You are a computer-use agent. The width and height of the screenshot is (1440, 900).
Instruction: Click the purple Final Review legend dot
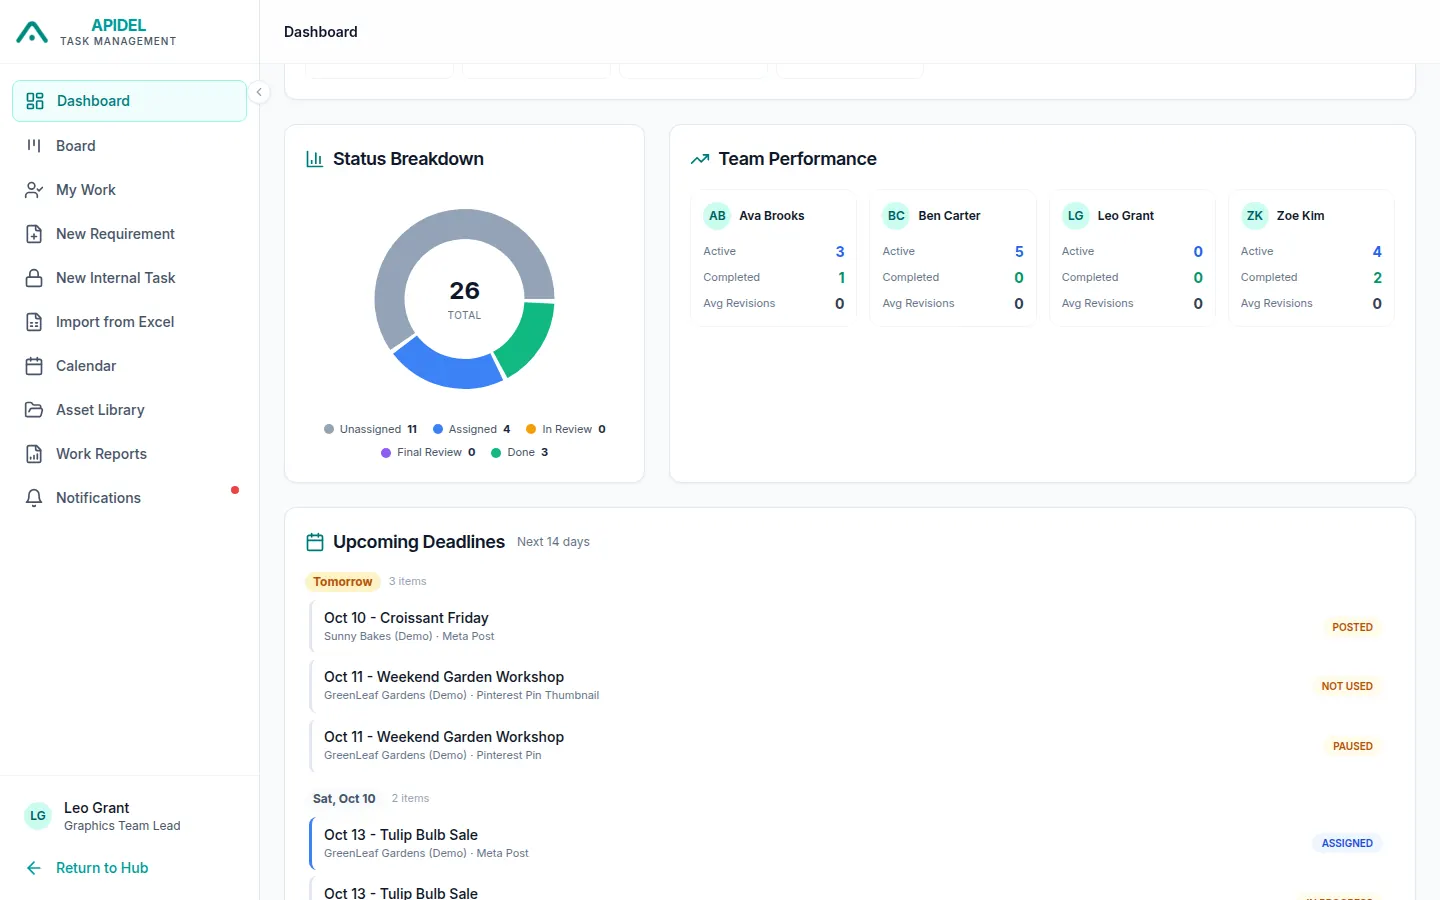(x=386, y=453)
